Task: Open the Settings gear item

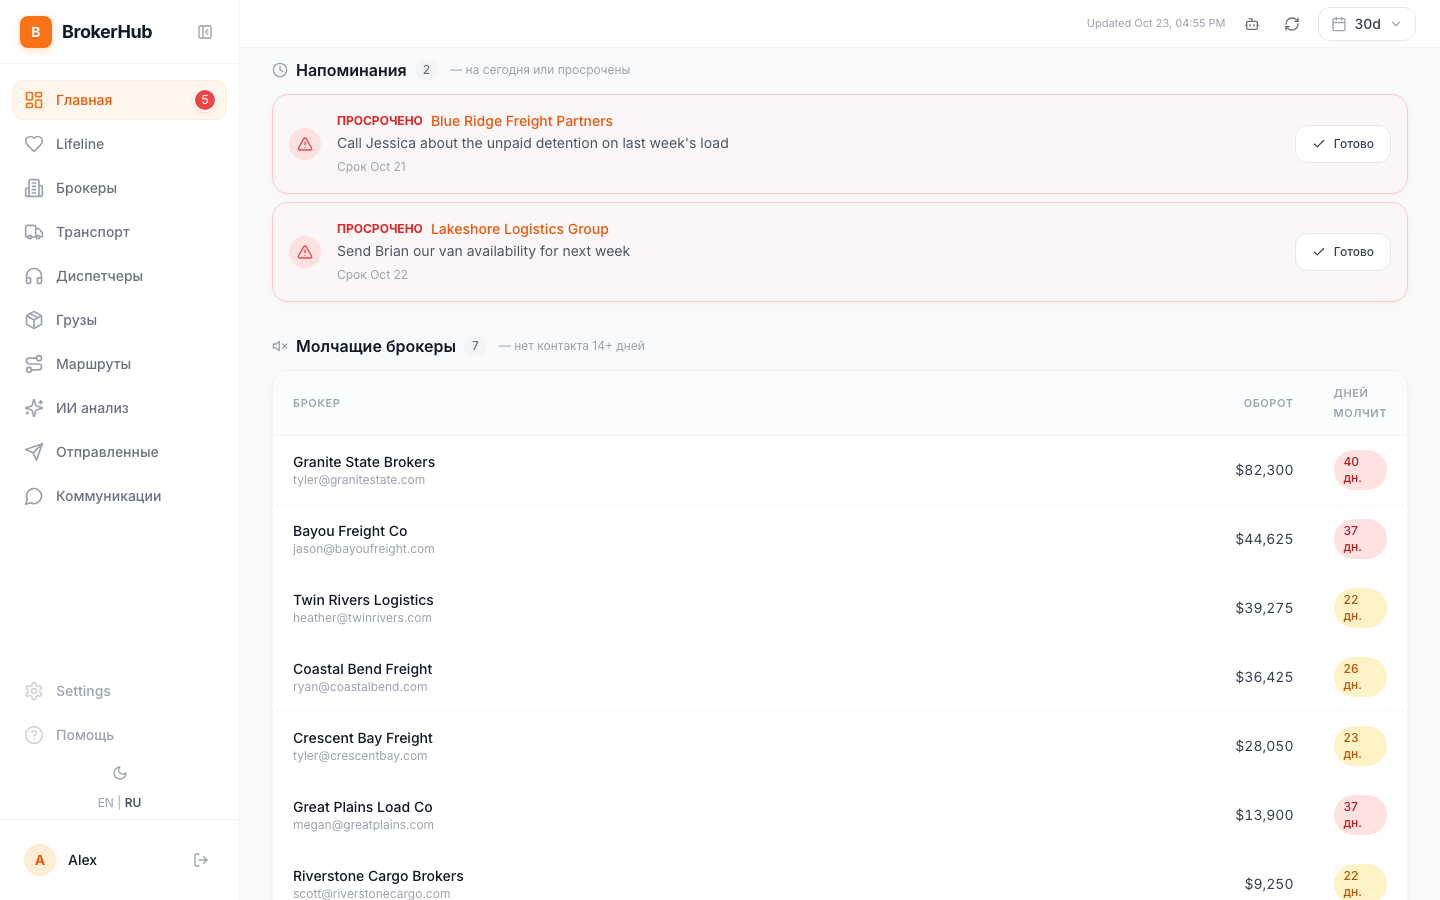Action: click(120, 691)
